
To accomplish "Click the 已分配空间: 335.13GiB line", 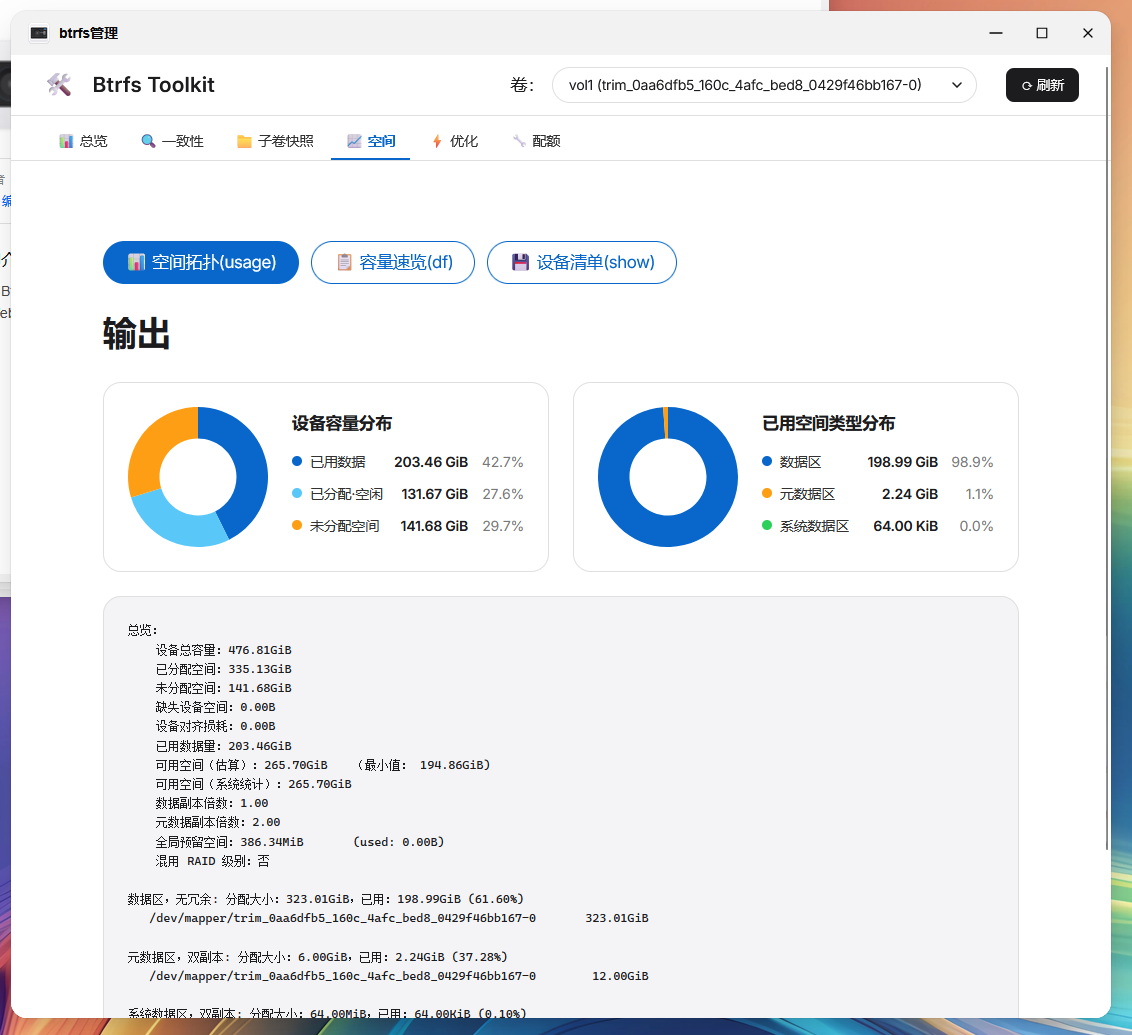I will coord(224,669).
